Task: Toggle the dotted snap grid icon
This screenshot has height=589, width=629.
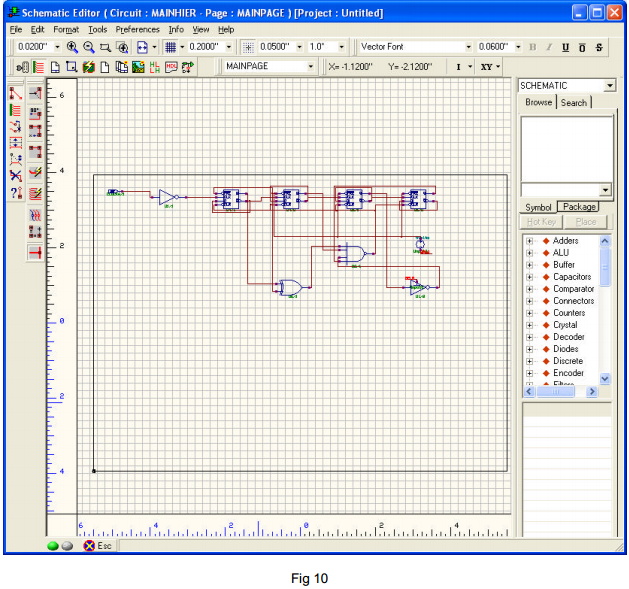Action: point(248,47)
